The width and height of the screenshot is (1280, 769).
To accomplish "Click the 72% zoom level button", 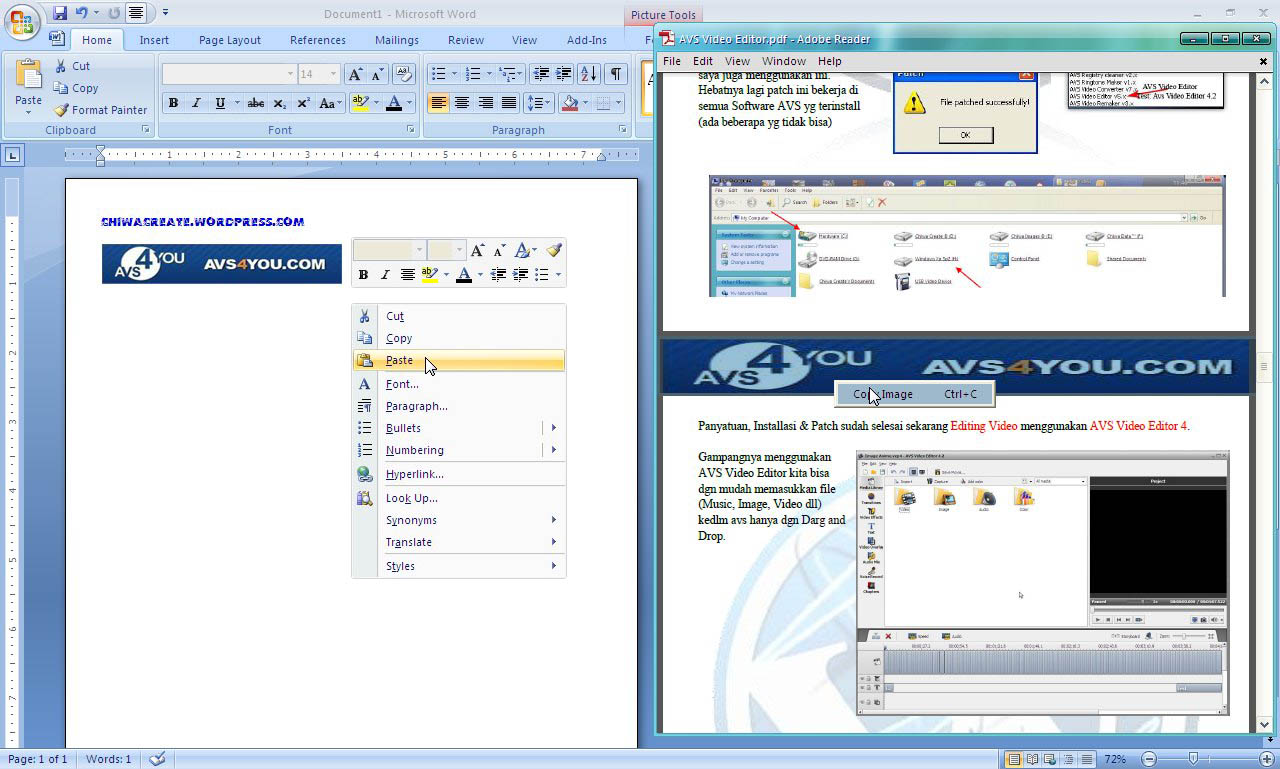I will pyautogui.click(x=1115, y=759).
